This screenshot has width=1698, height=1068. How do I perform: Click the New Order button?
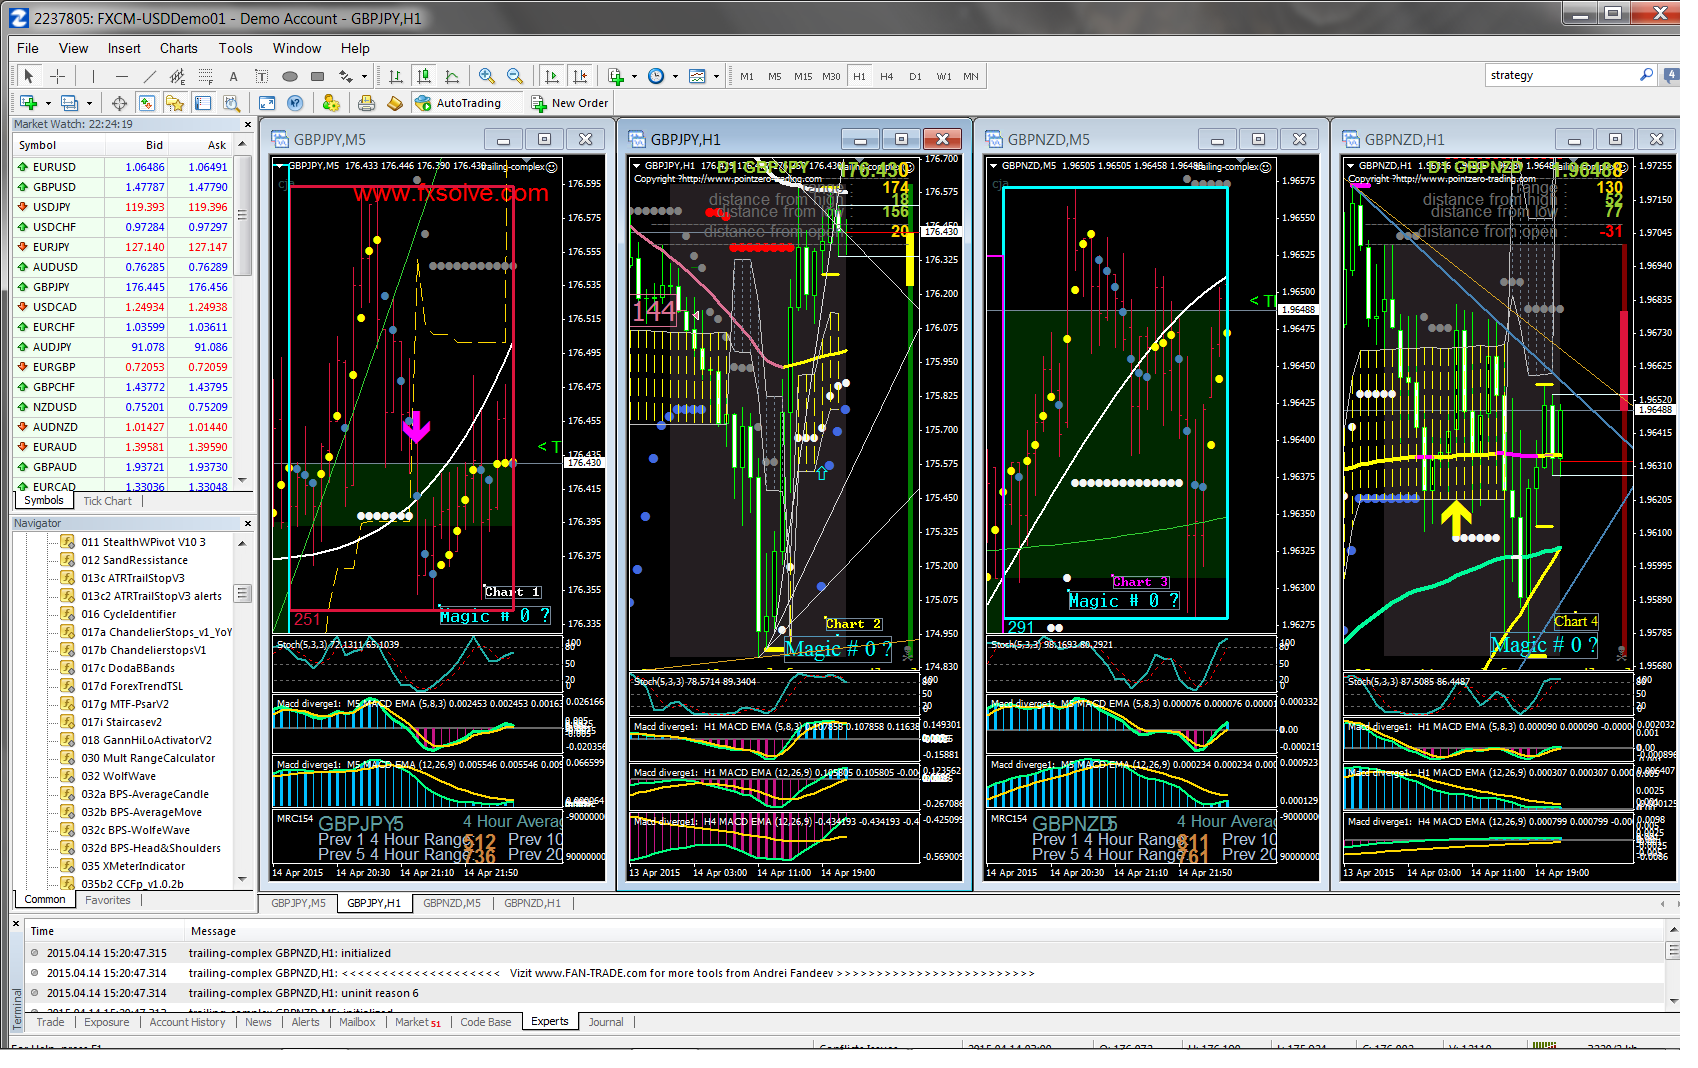pyautogui.click(x=569, y=103)
